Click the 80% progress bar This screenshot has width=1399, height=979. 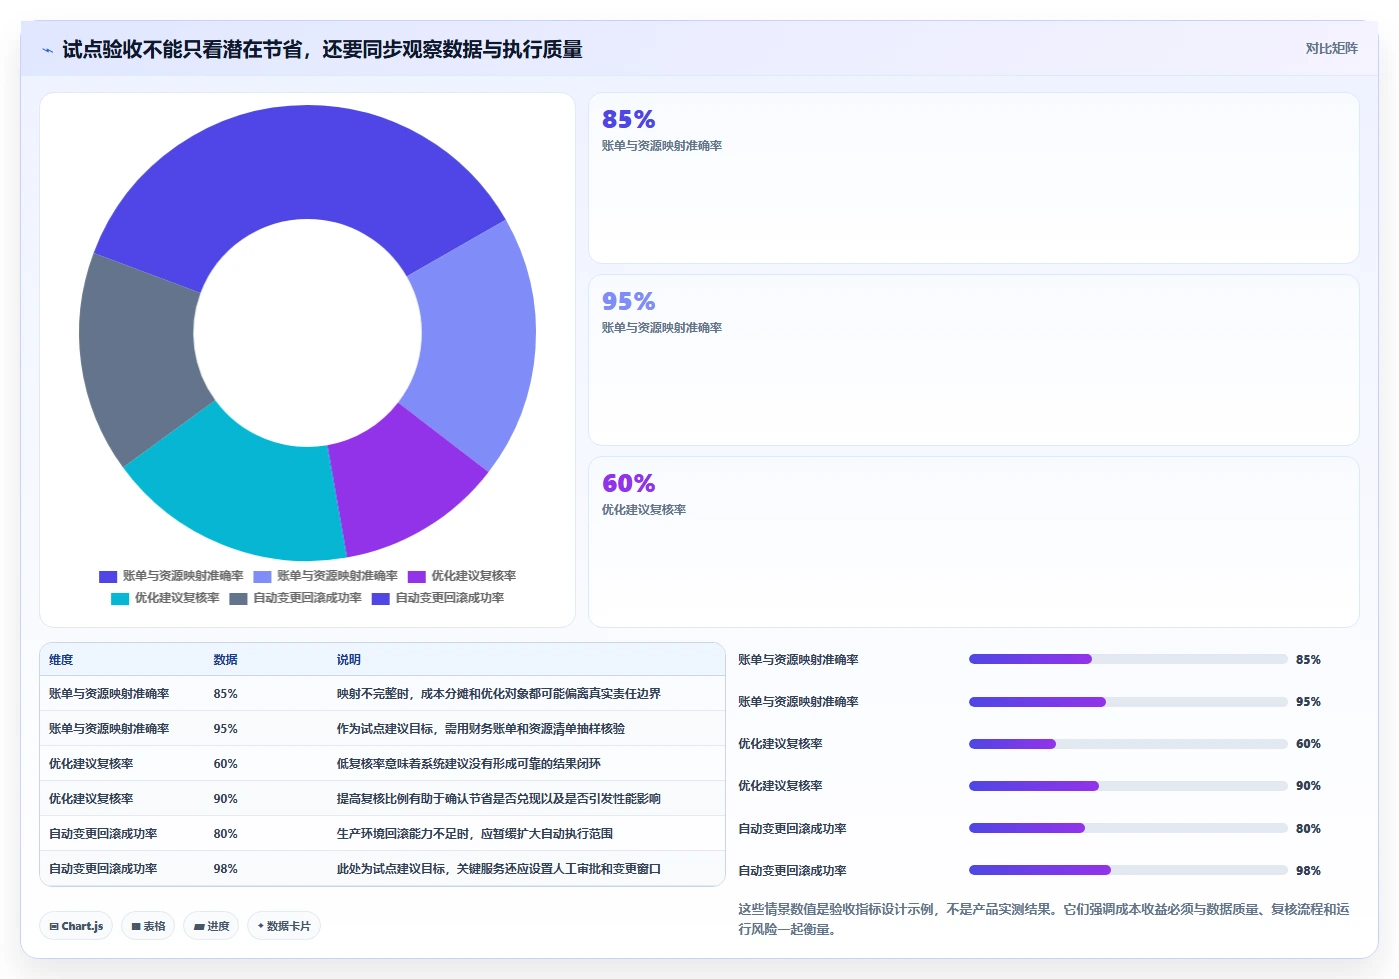[1128, 828]
